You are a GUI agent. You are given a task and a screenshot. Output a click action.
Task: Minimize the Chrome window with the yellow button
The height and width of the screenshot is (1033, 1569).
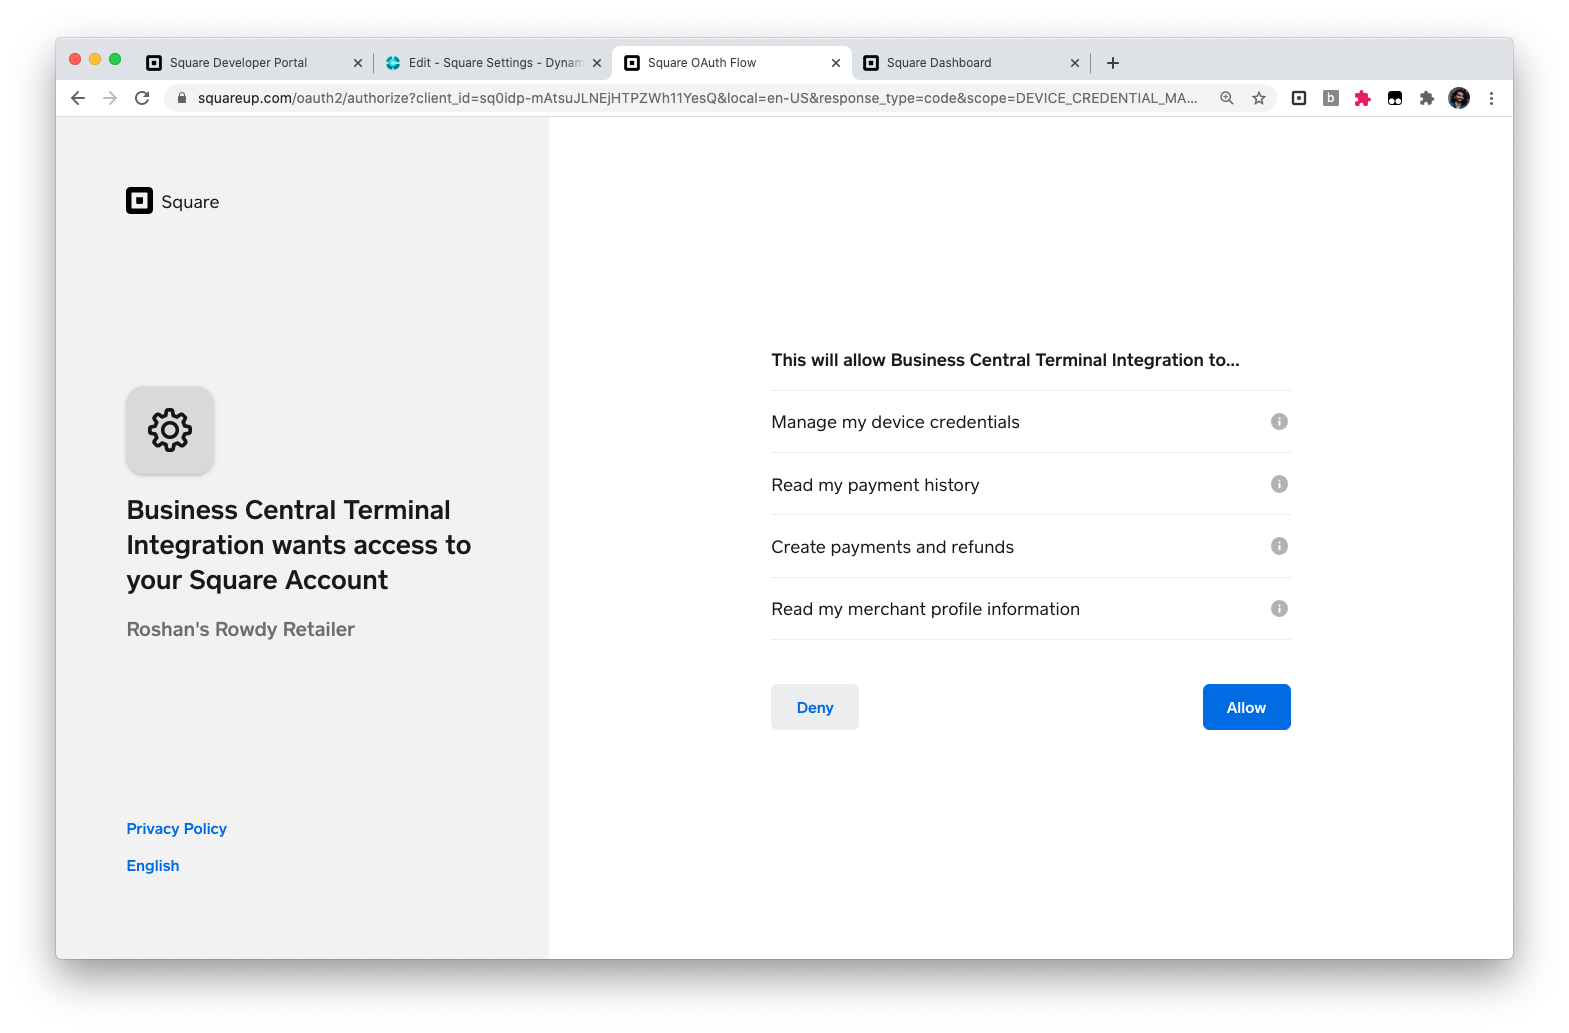[95, 59]
